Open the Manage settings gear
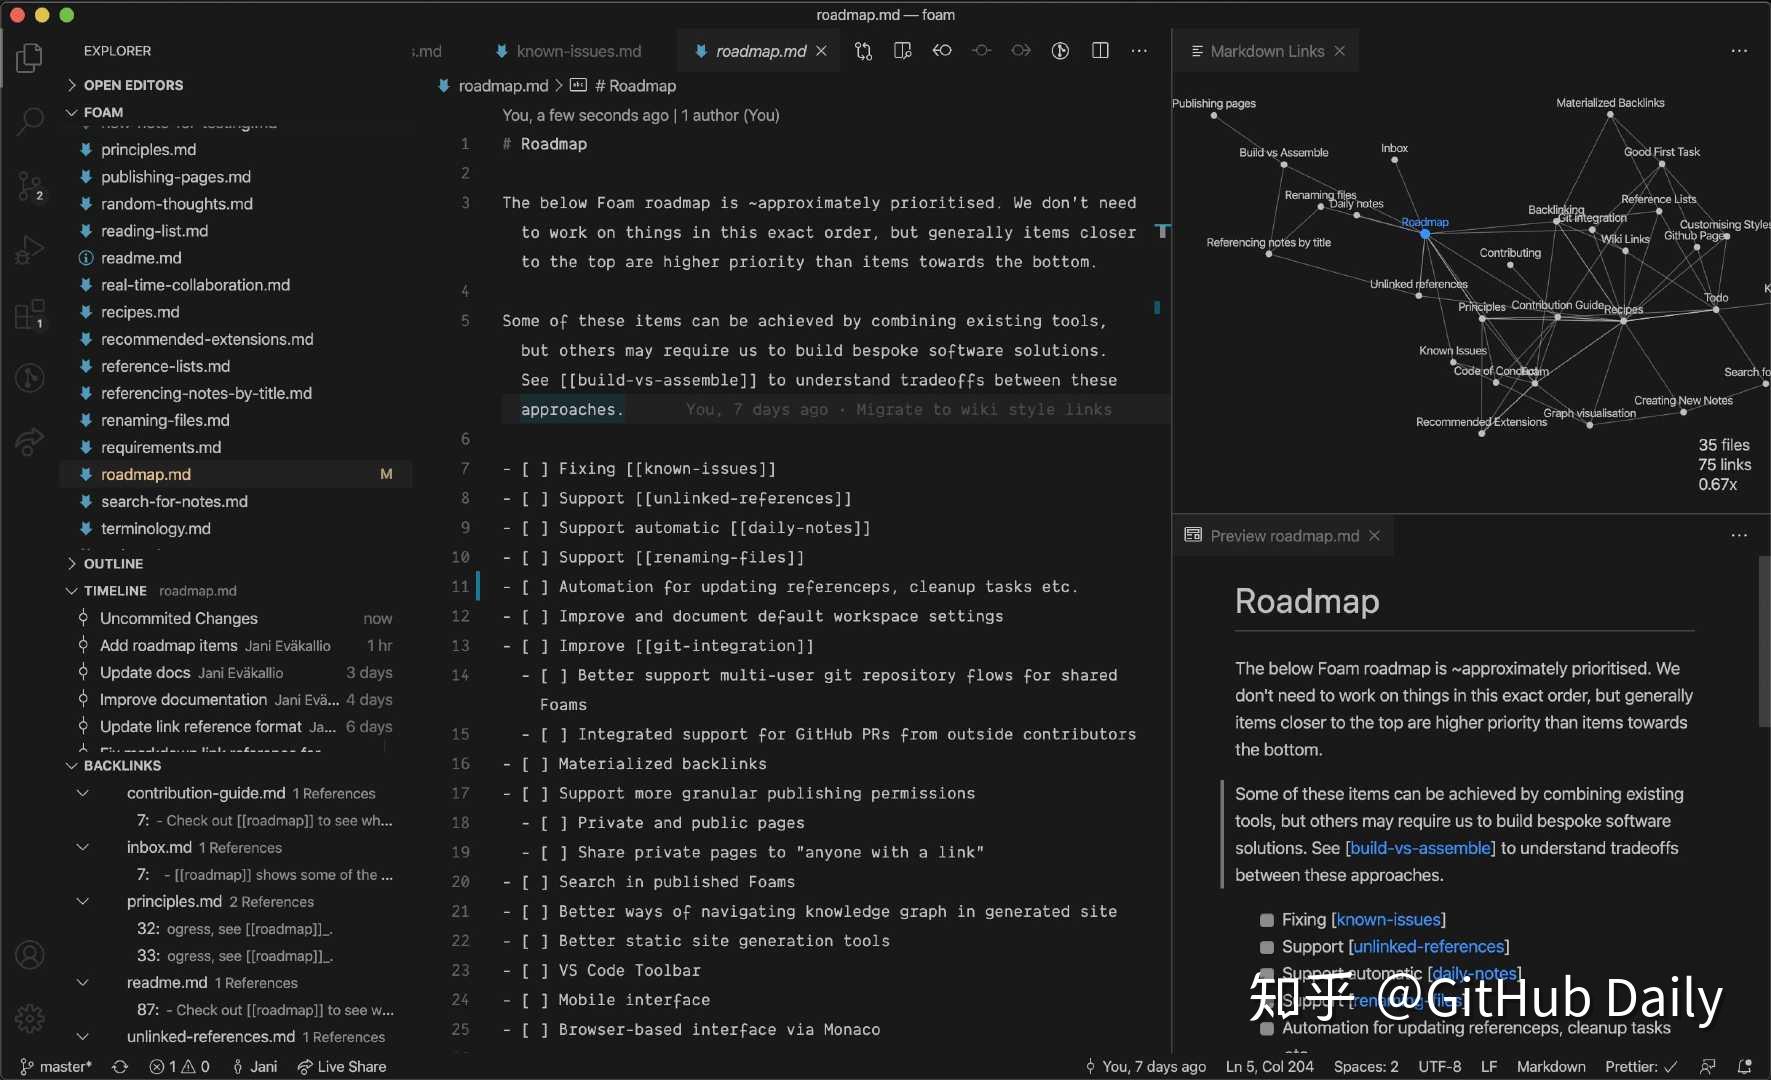This screenshot has height=1080, width=1771. [30, 1018]
